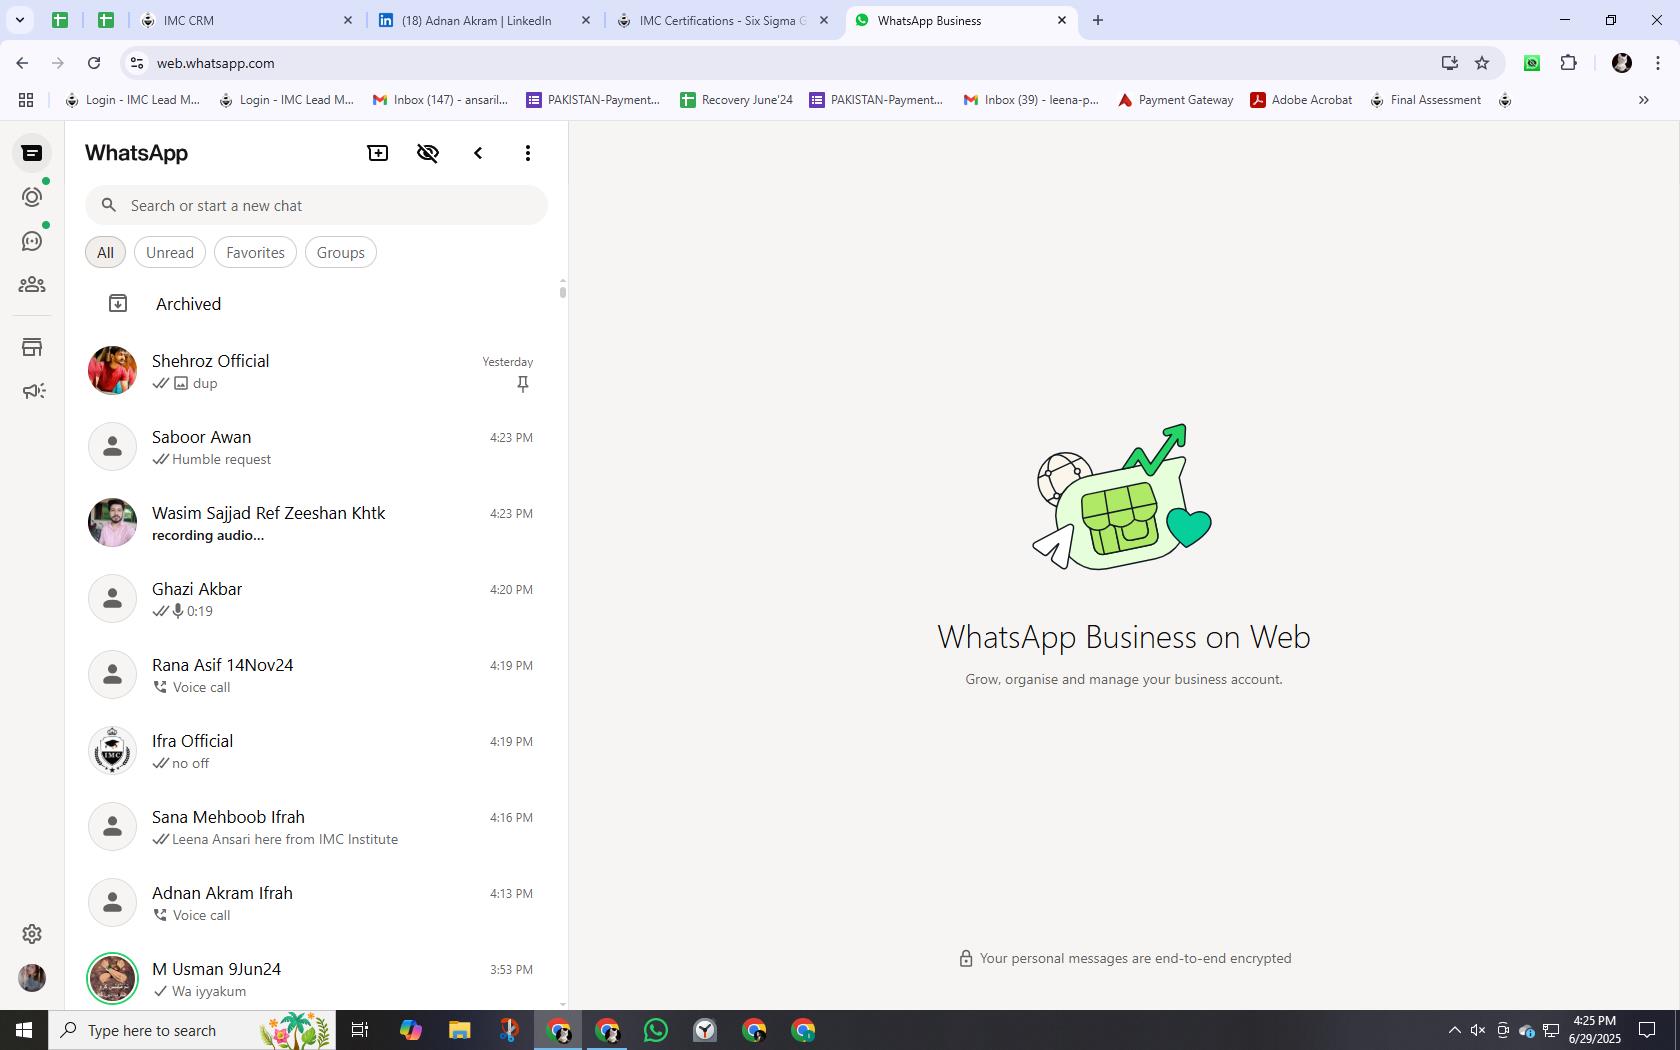
Task: Open site information icon in address bar
Action: point(137,63)
